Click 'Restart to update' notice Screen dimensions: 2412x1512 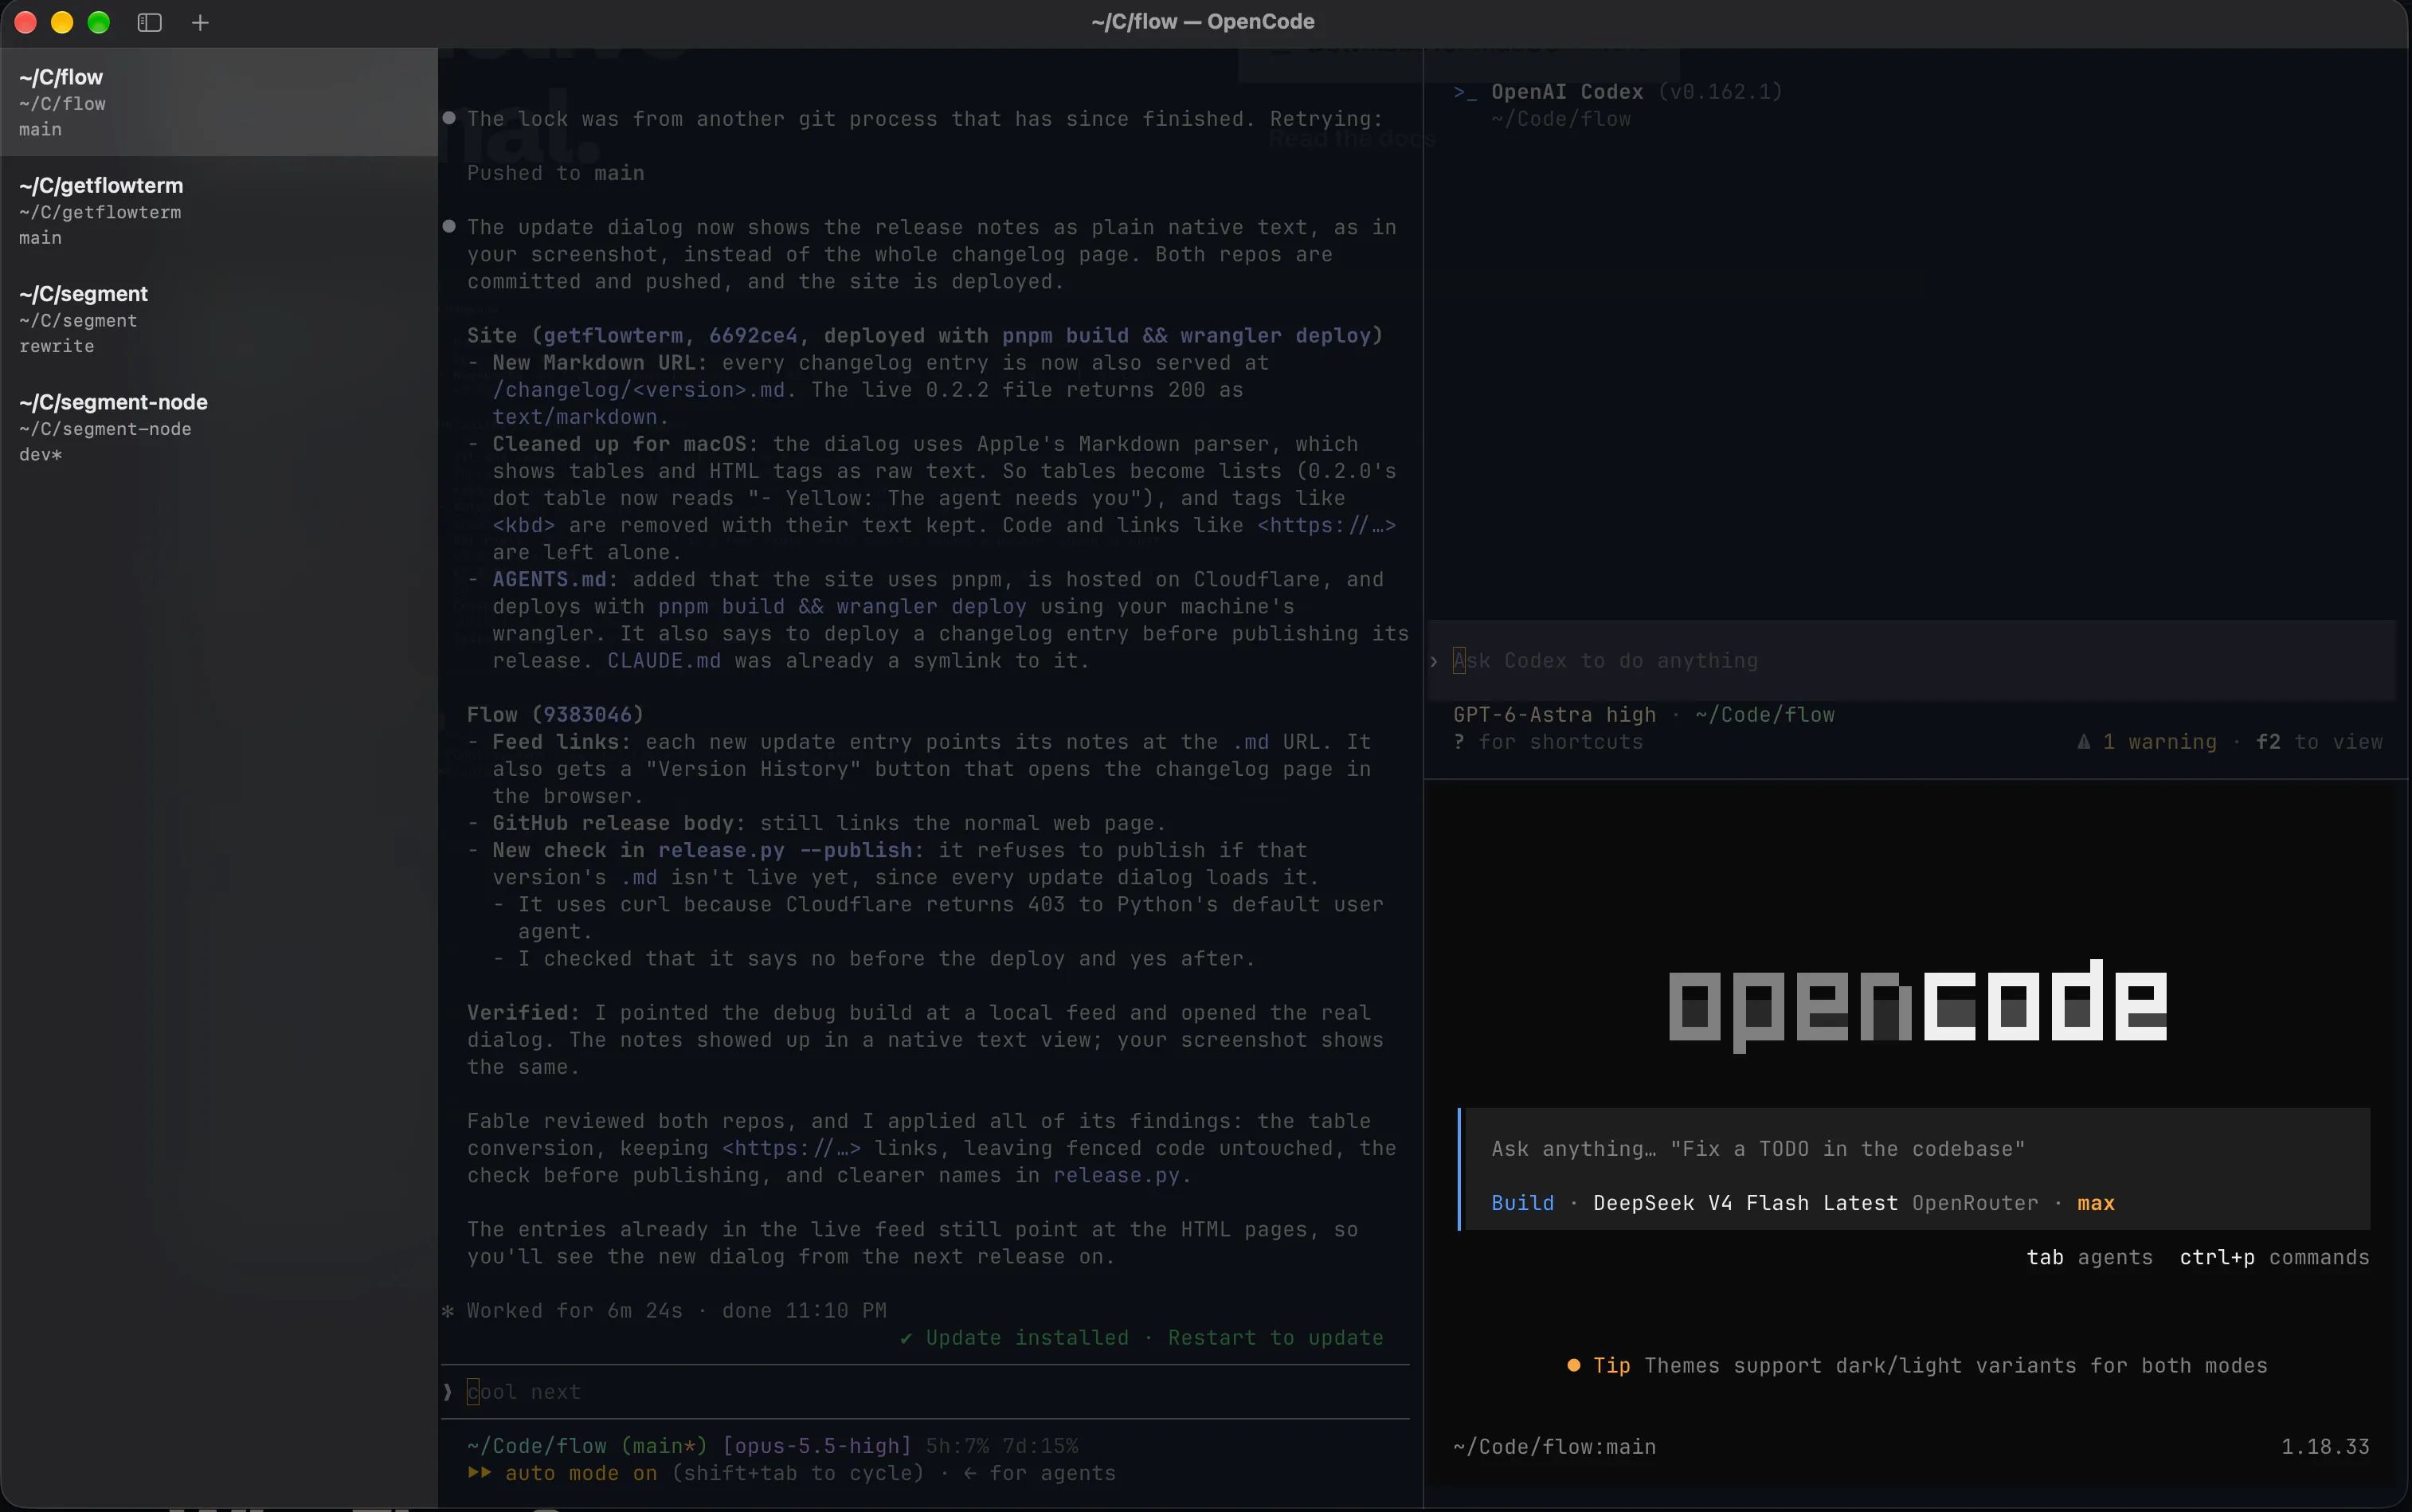1275,1337
